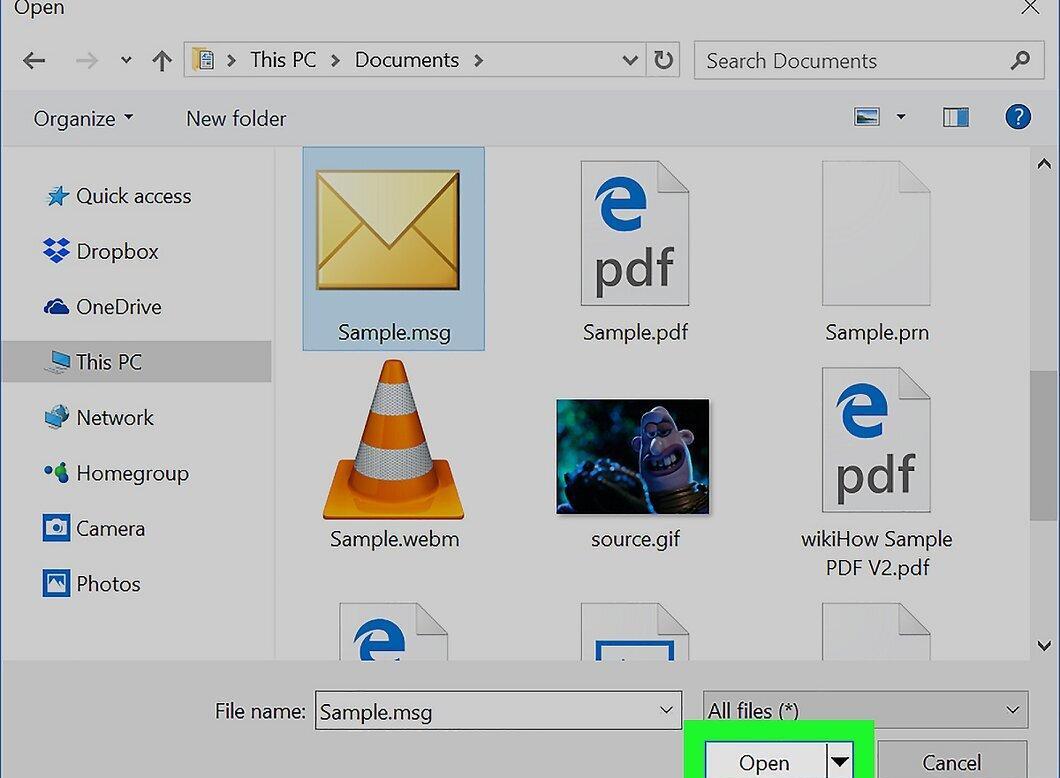
Task: Open the Organize menu
Action: click(83, 118)
